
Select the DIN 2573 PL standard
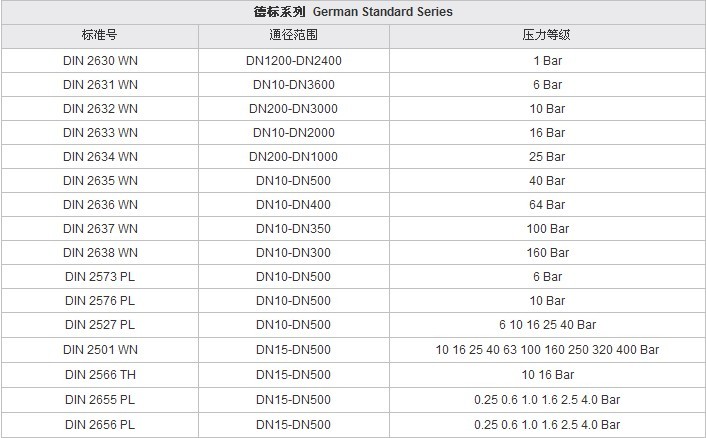pos(100,277)
